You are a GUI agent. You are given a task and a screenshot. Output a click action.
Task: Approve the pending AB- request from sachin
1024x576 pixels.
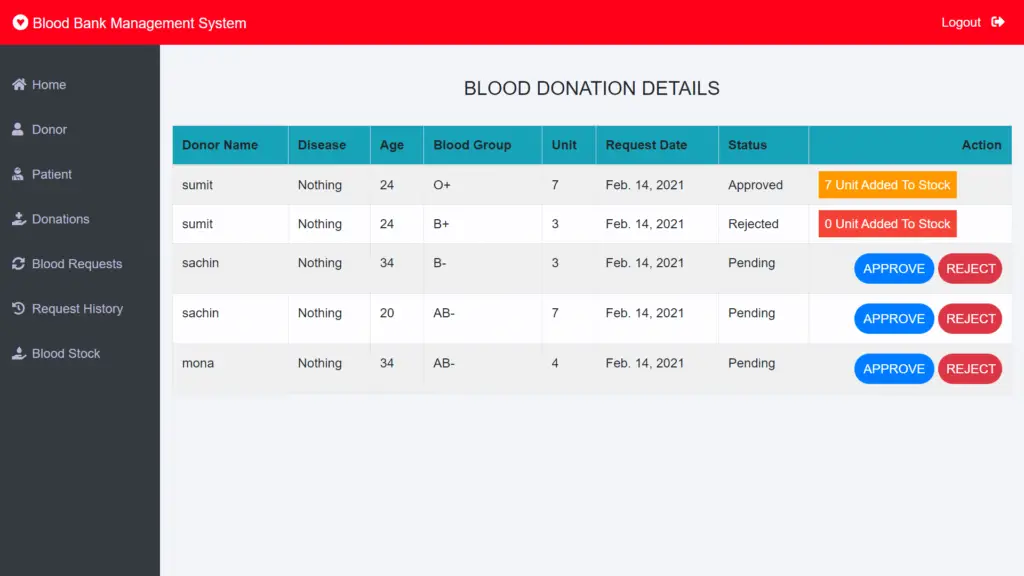coord(893,318)
